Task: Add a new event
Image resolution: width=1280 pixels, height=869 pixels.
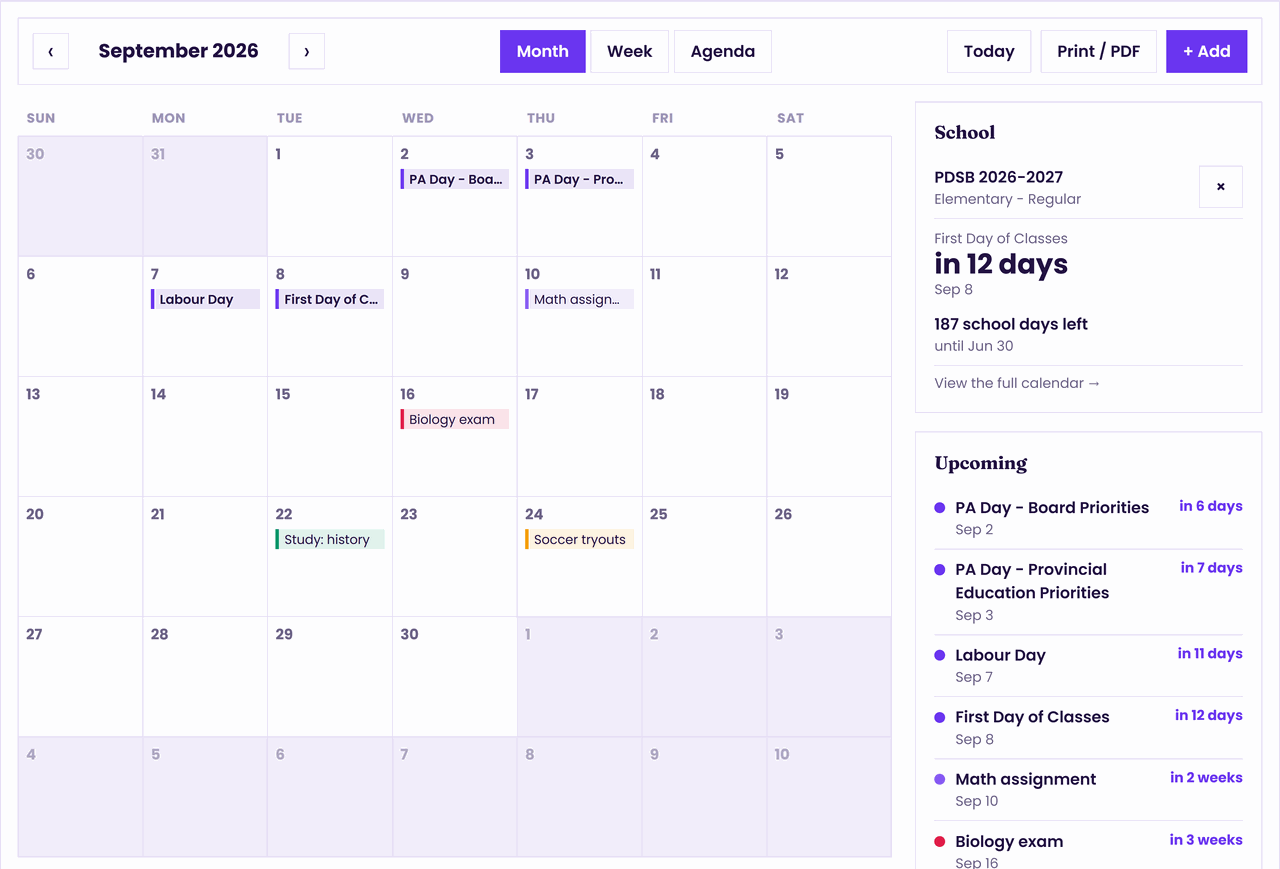Action: 1207,51
